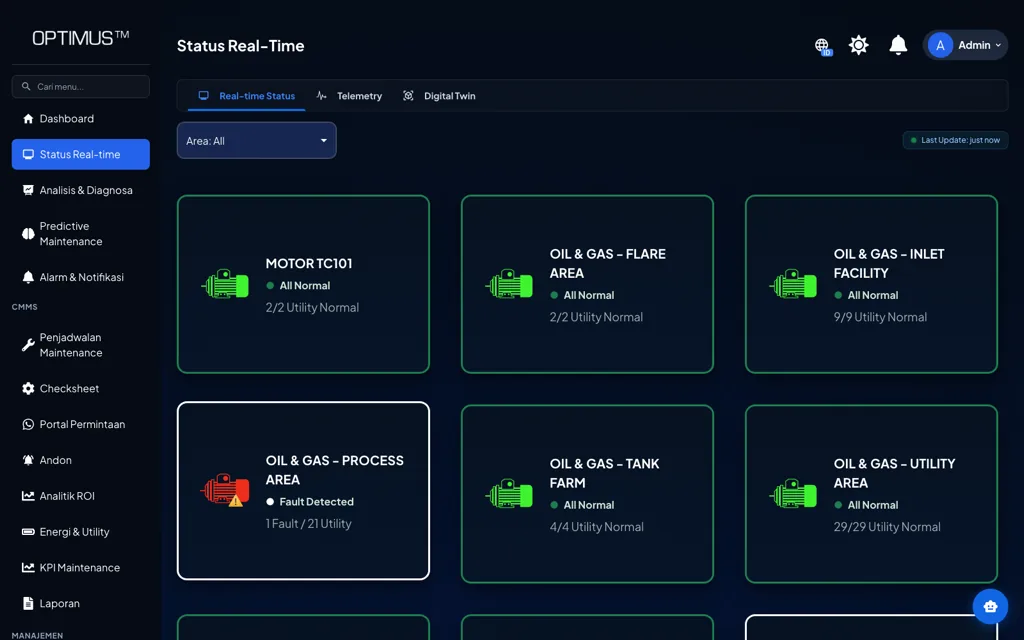Viewport: 1024px width, 640px height.
Task: Open Checksheet menu item
Action: [80, 389]
